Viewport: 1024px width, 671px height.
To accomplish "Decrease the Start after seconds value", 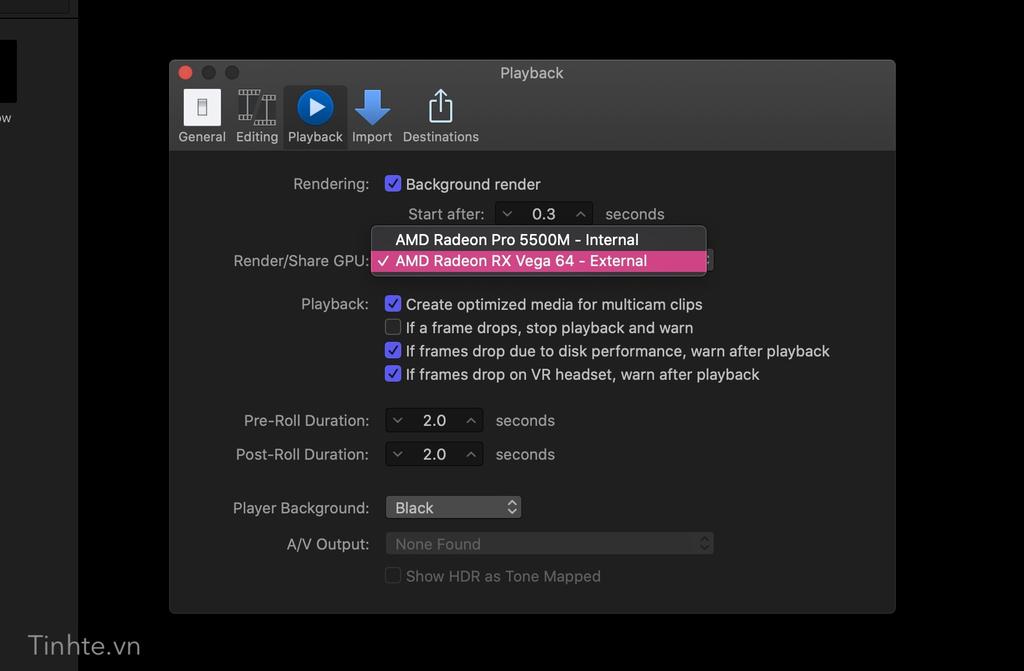I will [507, 214].
